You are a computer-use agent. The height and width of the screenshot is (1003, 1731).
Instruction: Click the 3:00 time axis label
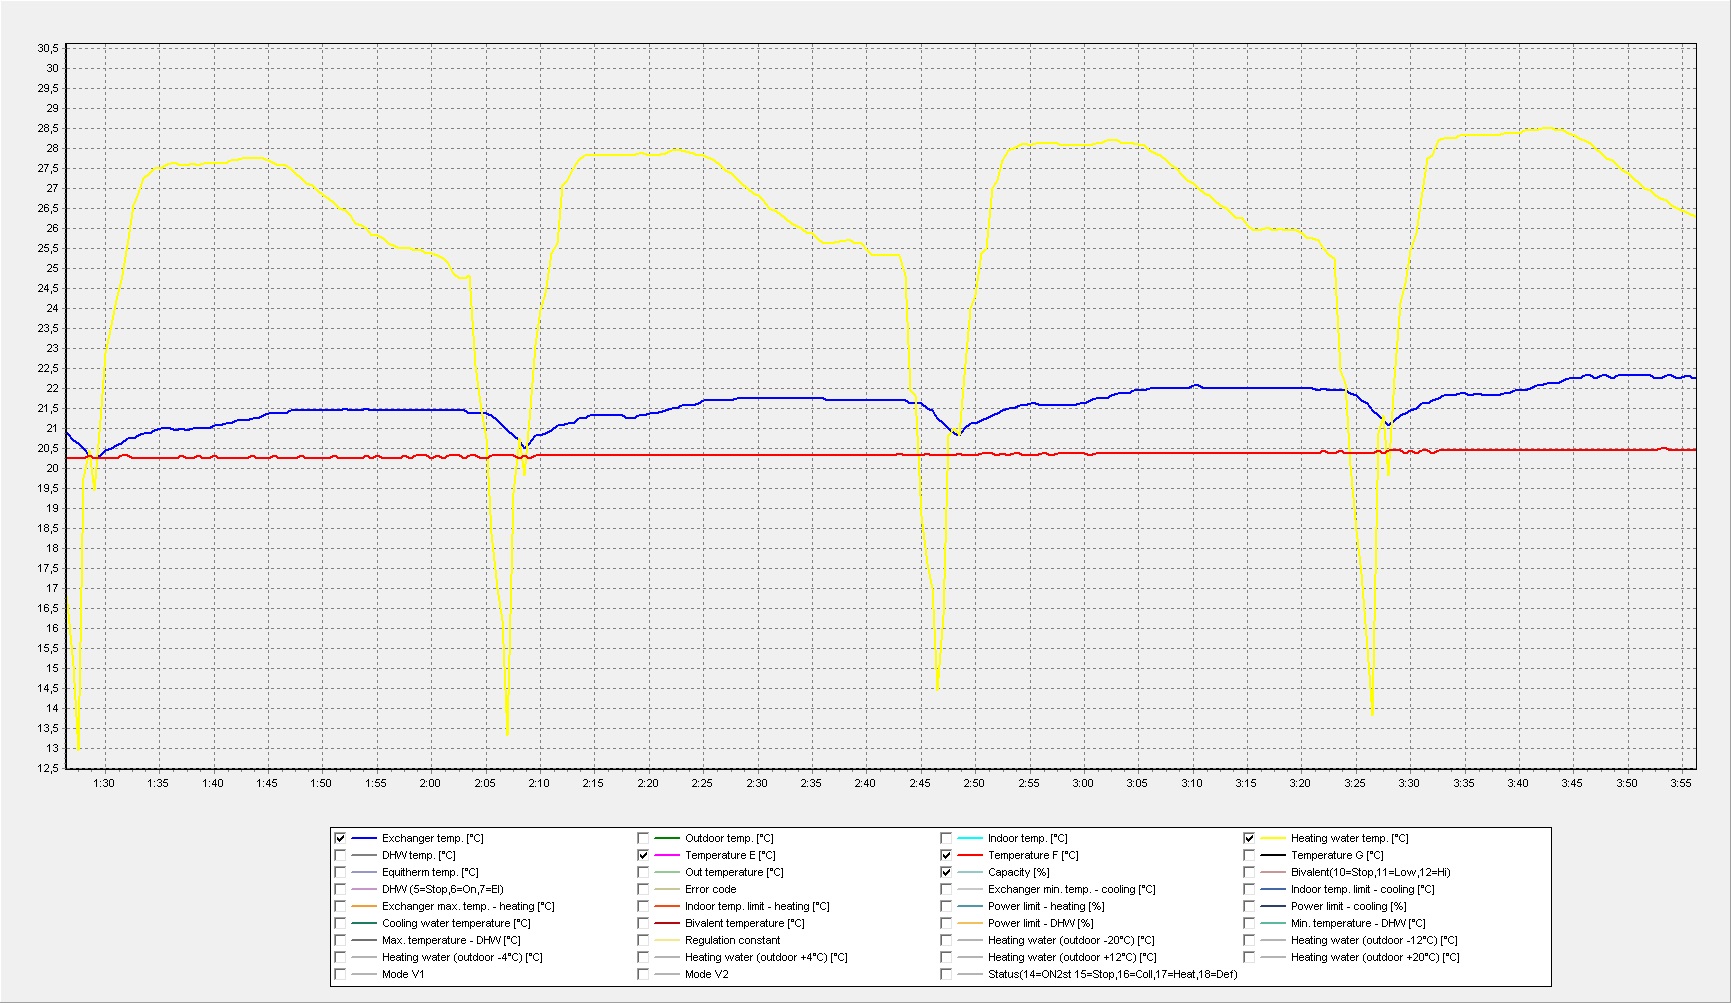coord(1083,783)
